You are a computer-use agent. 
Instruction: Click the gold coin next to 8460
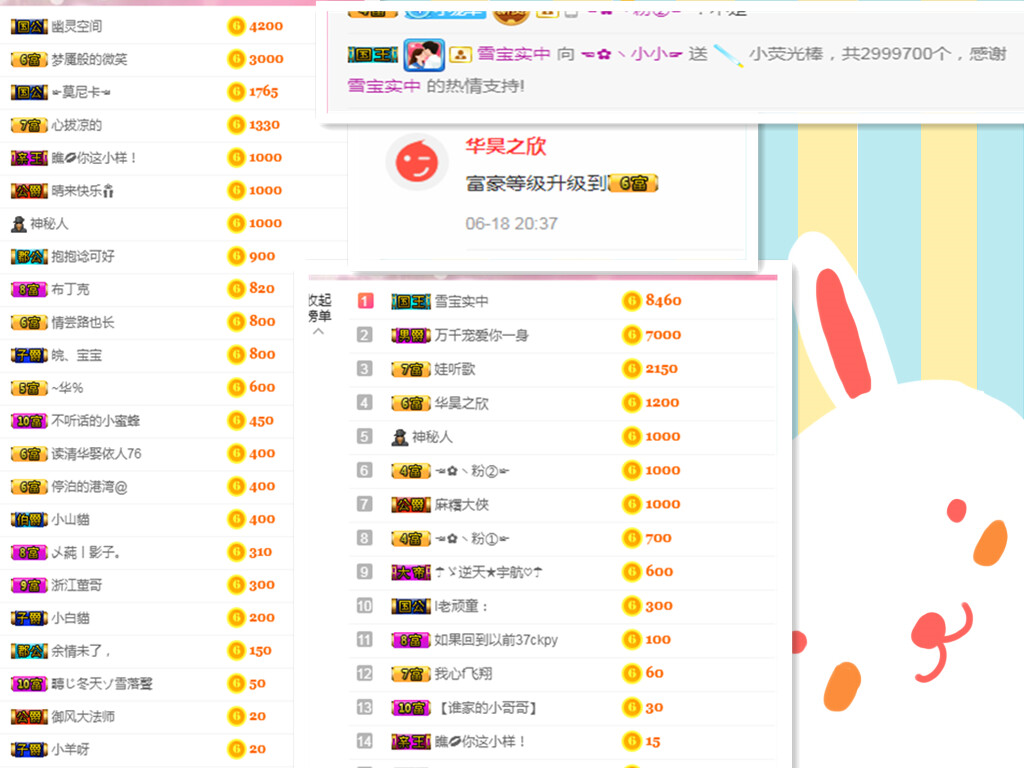632,301
